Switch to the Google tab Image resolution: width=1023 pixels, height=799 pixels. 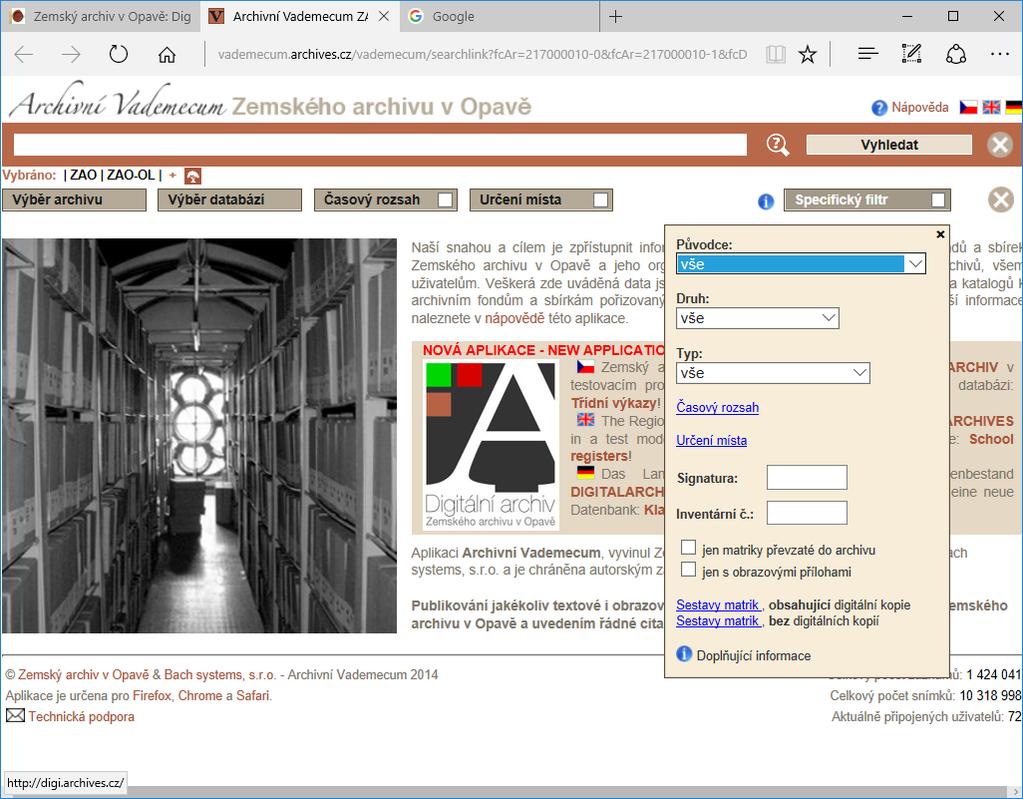pyautogui.click(x=499, y=16)
